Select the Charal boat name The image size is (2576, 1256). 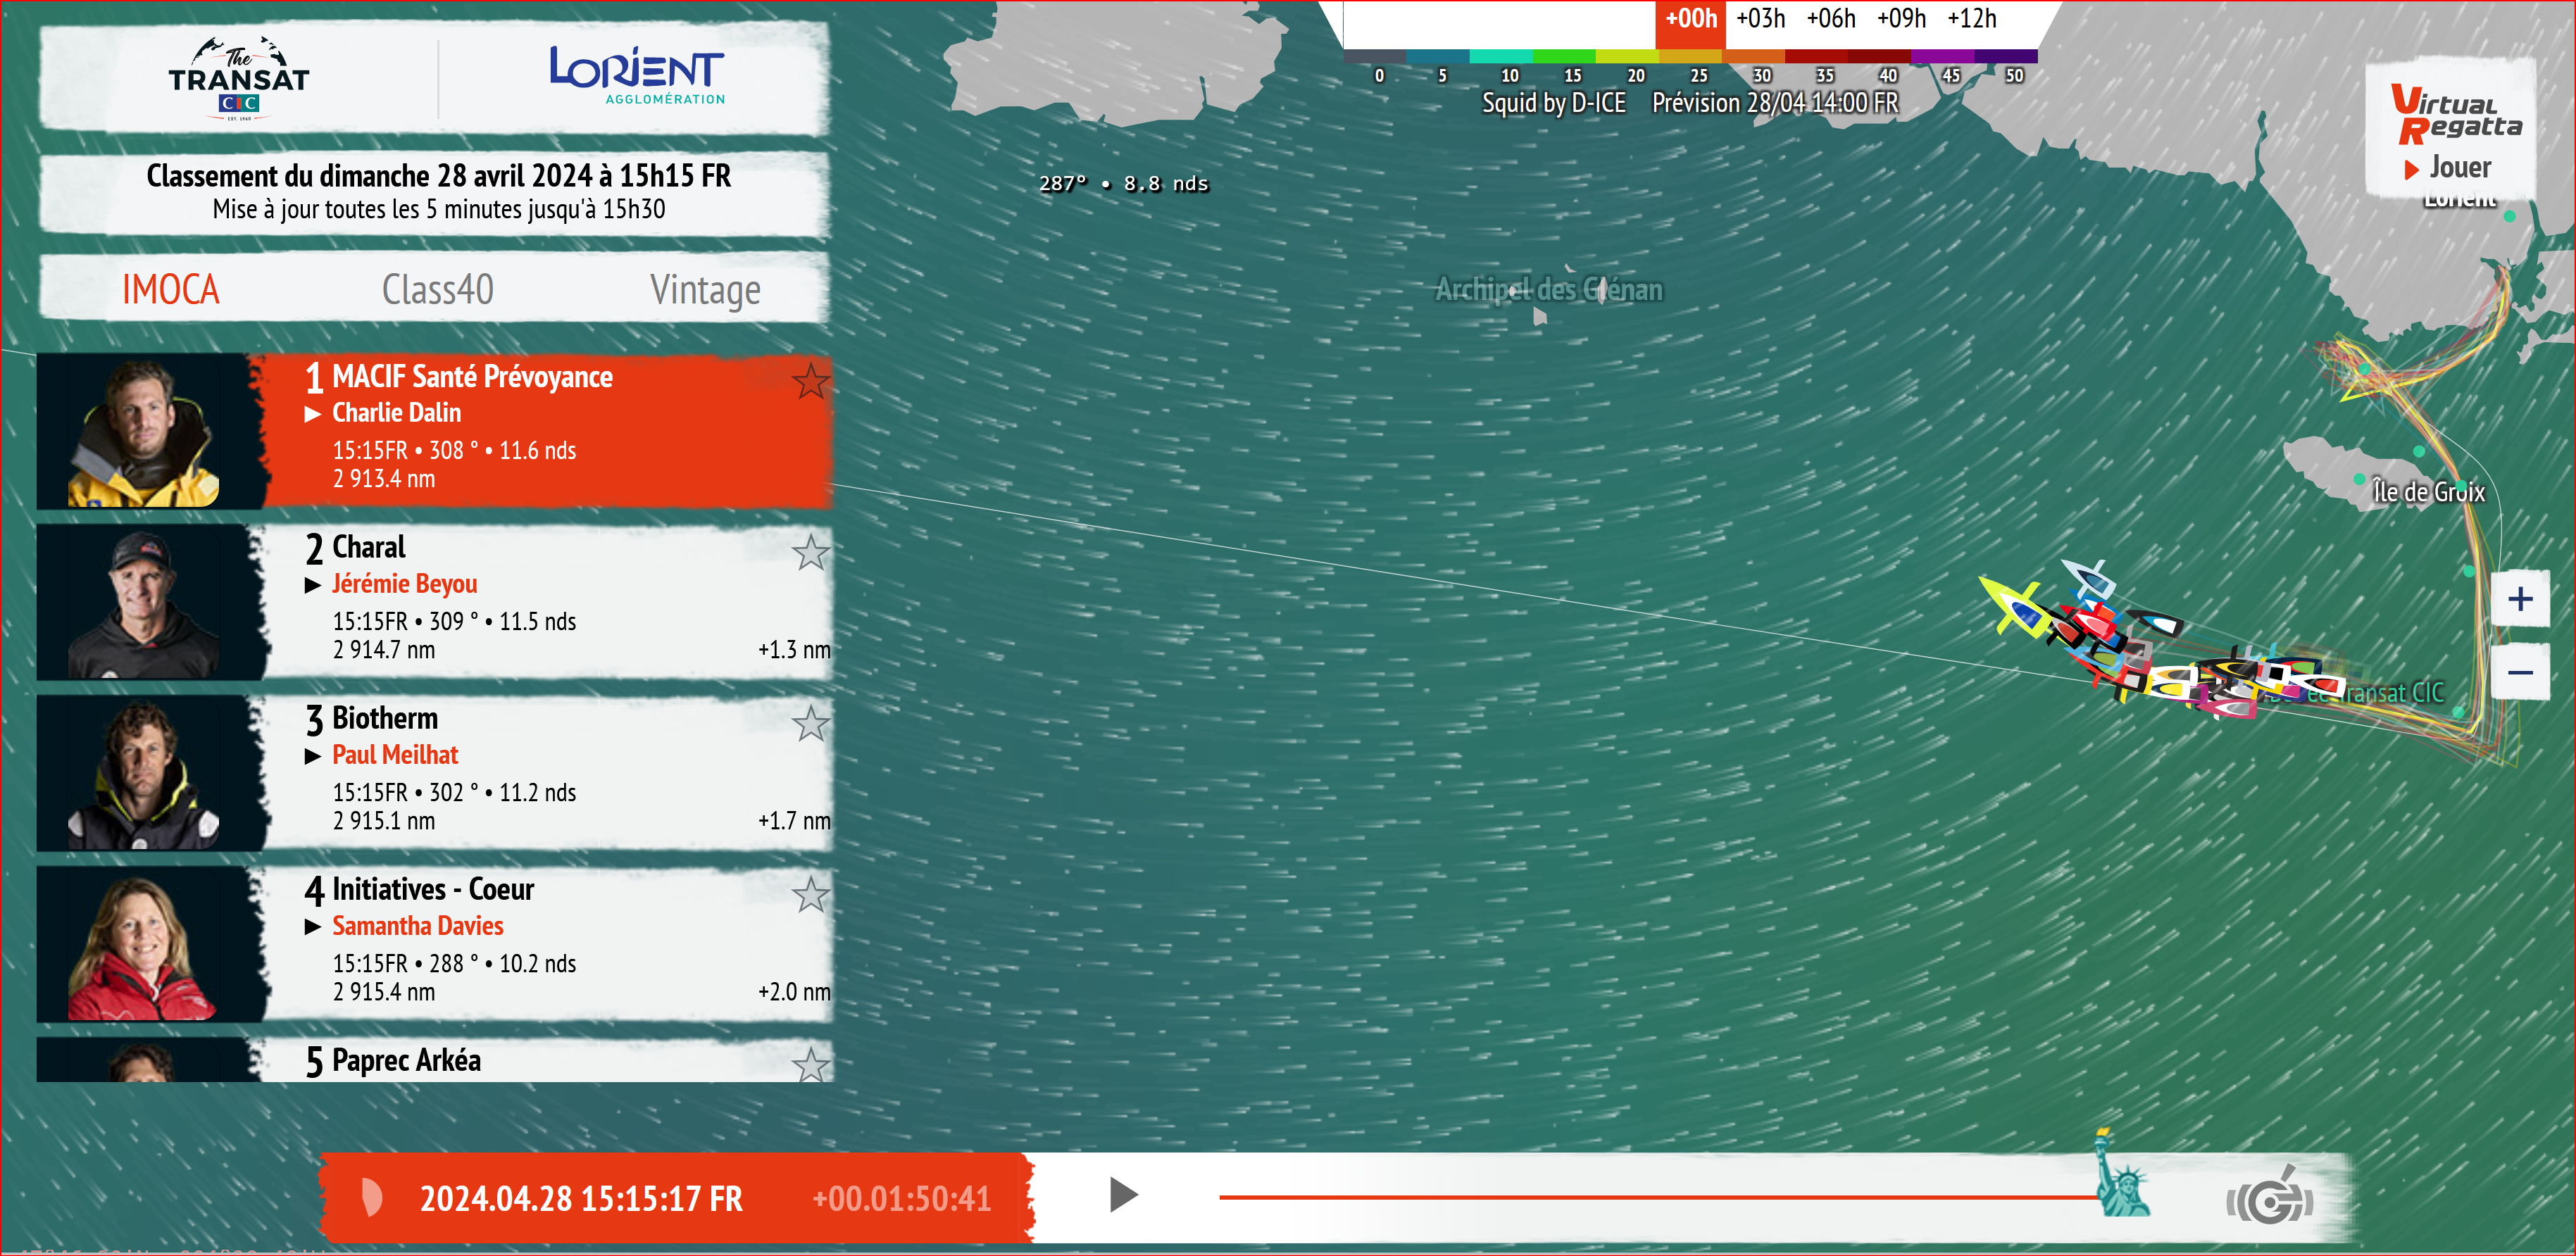pos(369,547)
